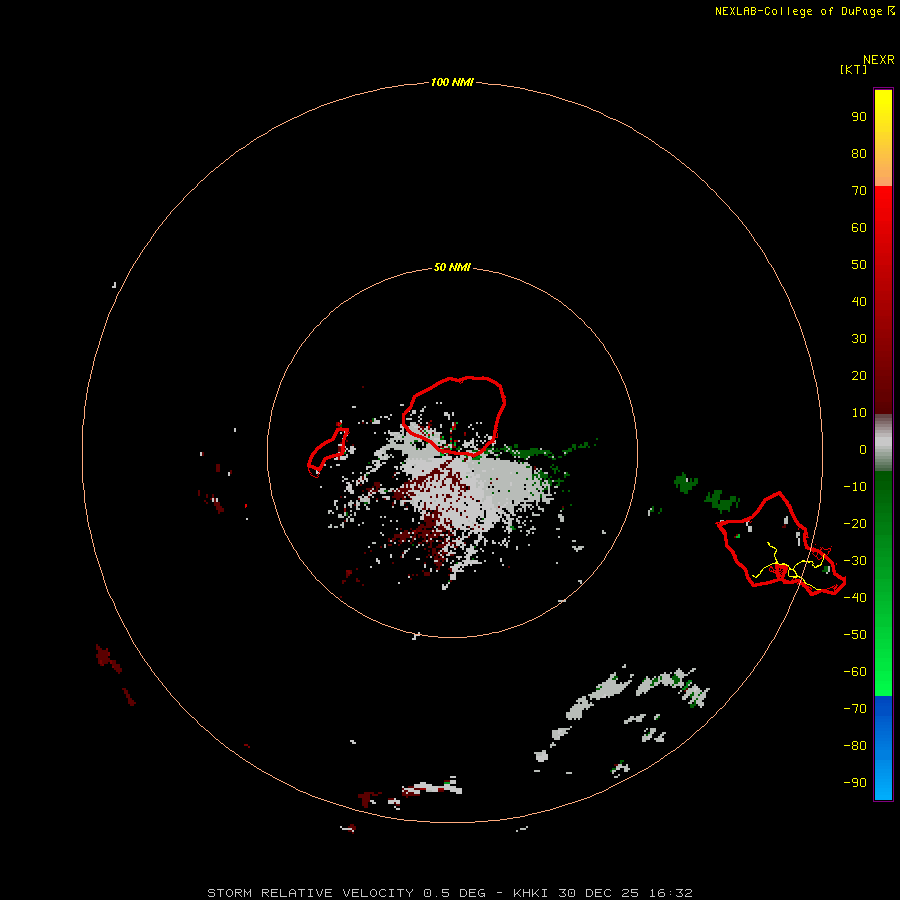Click the -70 value on the velocity scale
Image resolution: width=900 pixels, height=900 pixels.
click(855, 708)
